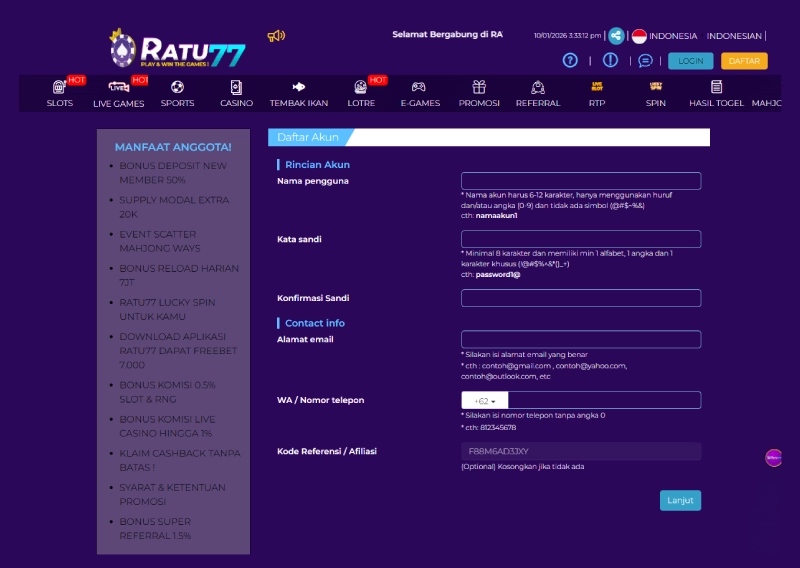Click the Lanjut button
The image size is (800, 568).
(680, 500)
